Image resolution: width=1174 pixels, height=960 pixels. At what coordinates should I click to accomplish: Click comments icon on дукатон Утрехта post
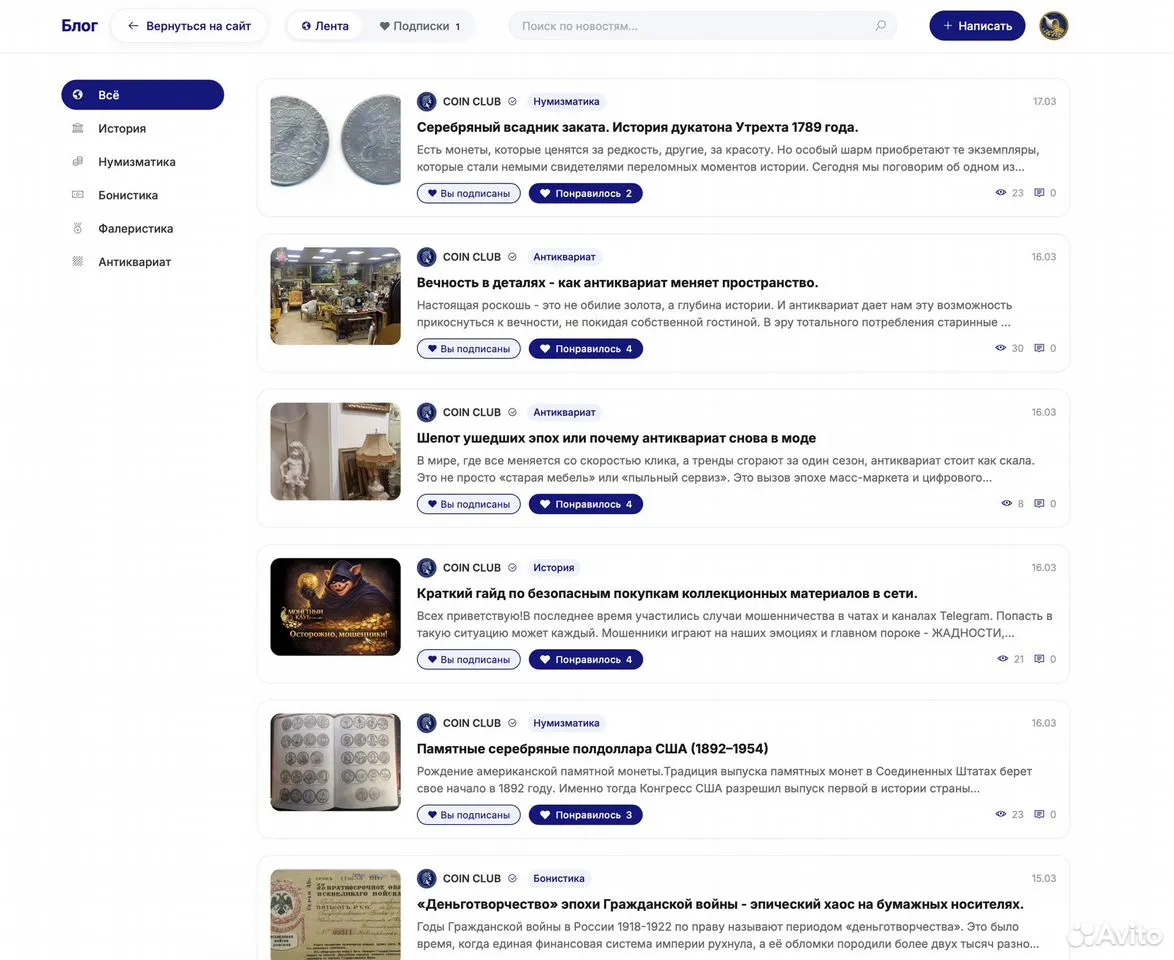[1039, 192]
